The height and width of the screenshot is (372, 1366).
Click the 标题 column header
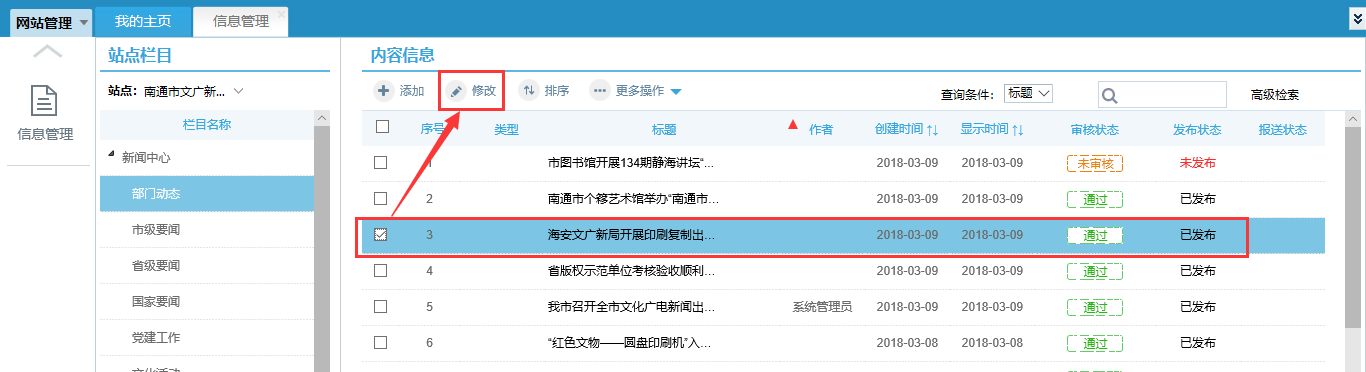[664, 130]
